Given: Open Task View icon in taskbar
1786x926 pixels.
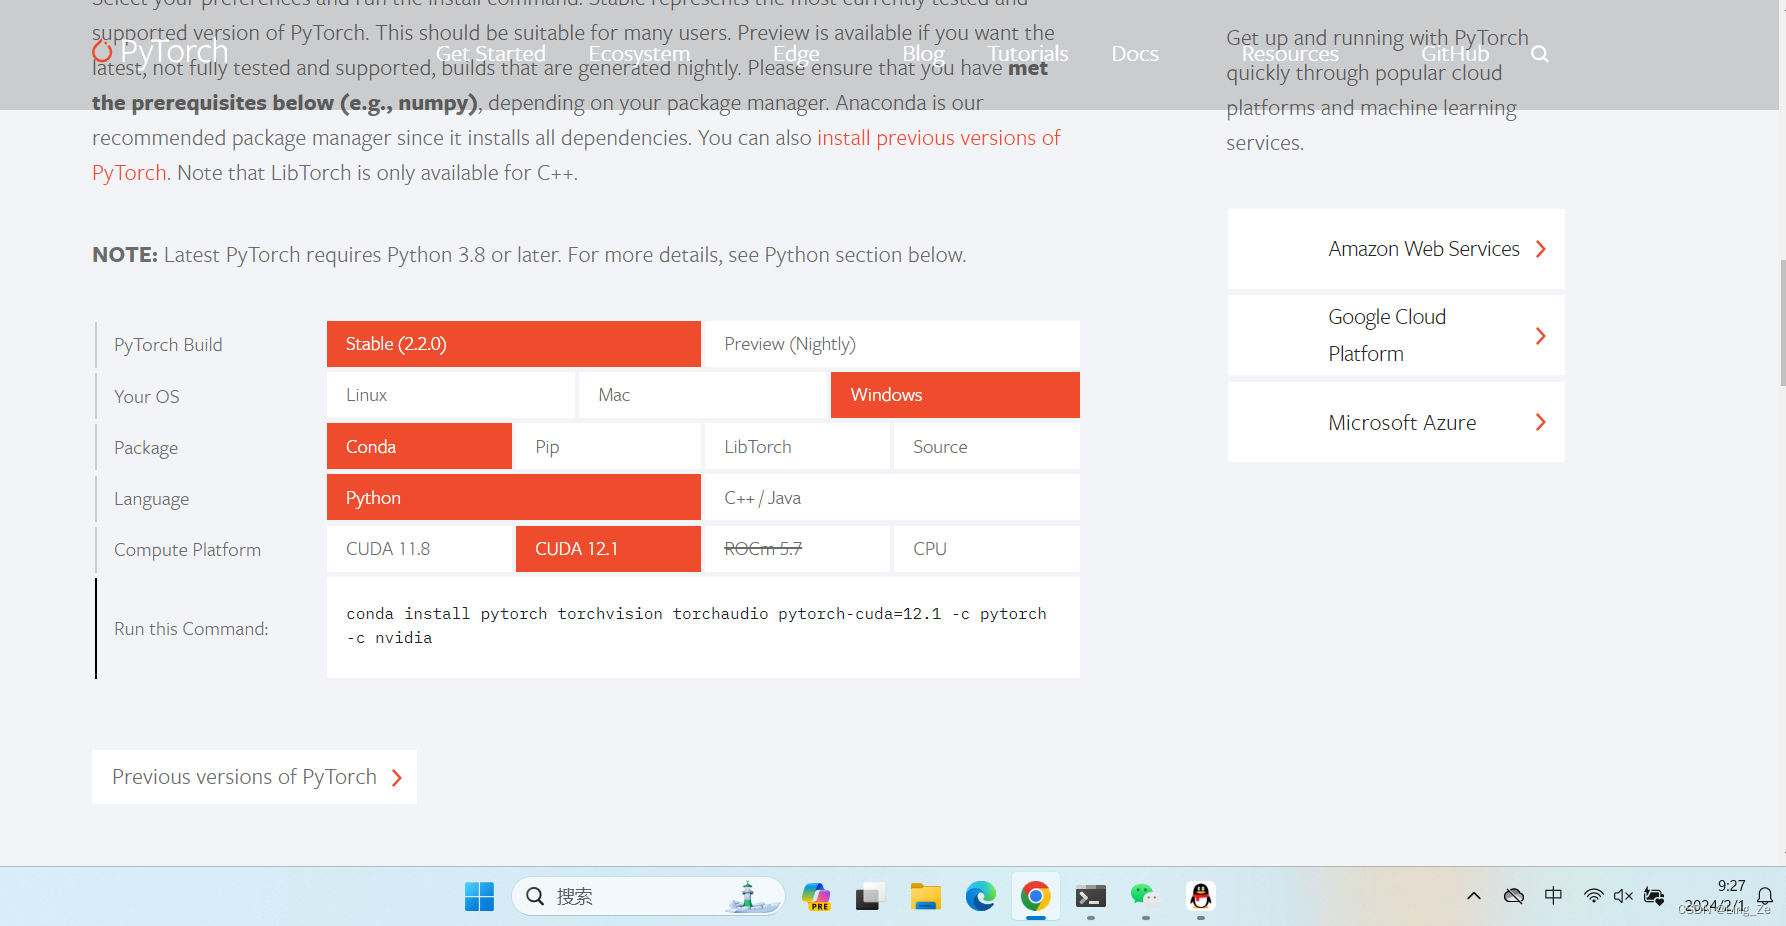Looking at the screenshot, I should click(869, 897).
